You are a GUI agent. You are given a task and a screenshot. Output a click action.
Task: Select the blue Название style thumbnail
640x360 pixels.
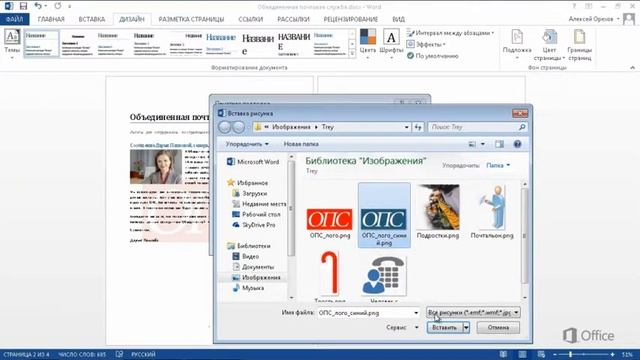pyautogui.click(x=221, y=43)
